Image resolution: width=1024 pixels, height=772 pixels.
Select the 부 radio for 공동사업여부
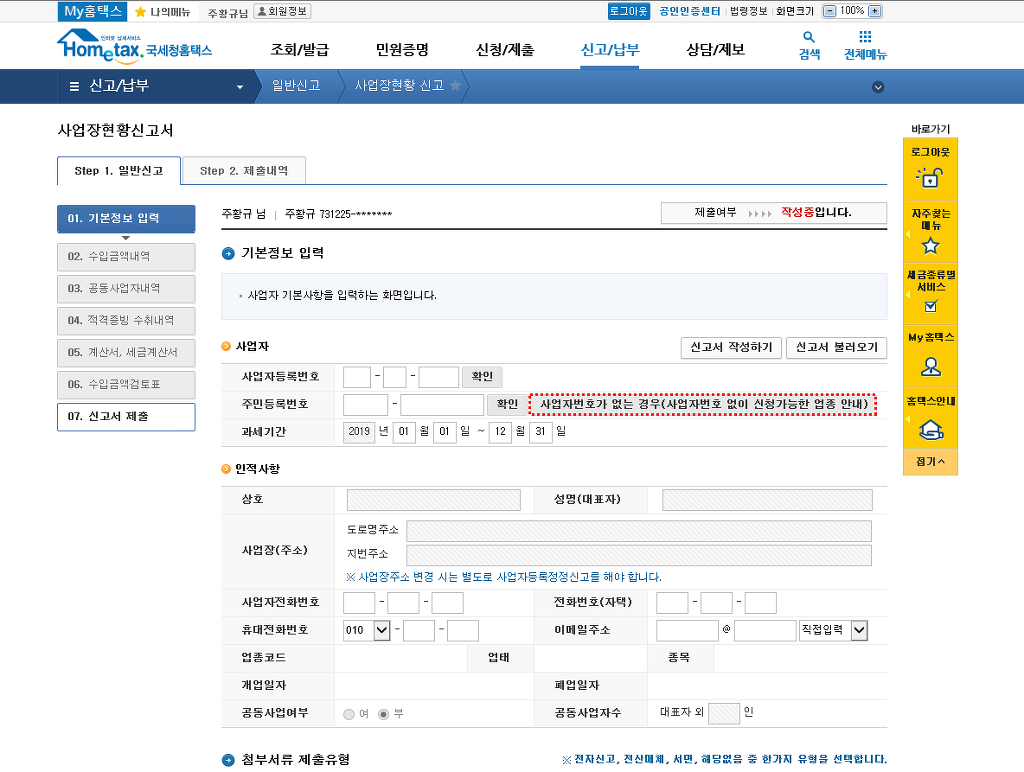pyautogui.click(x=384, y=714)
